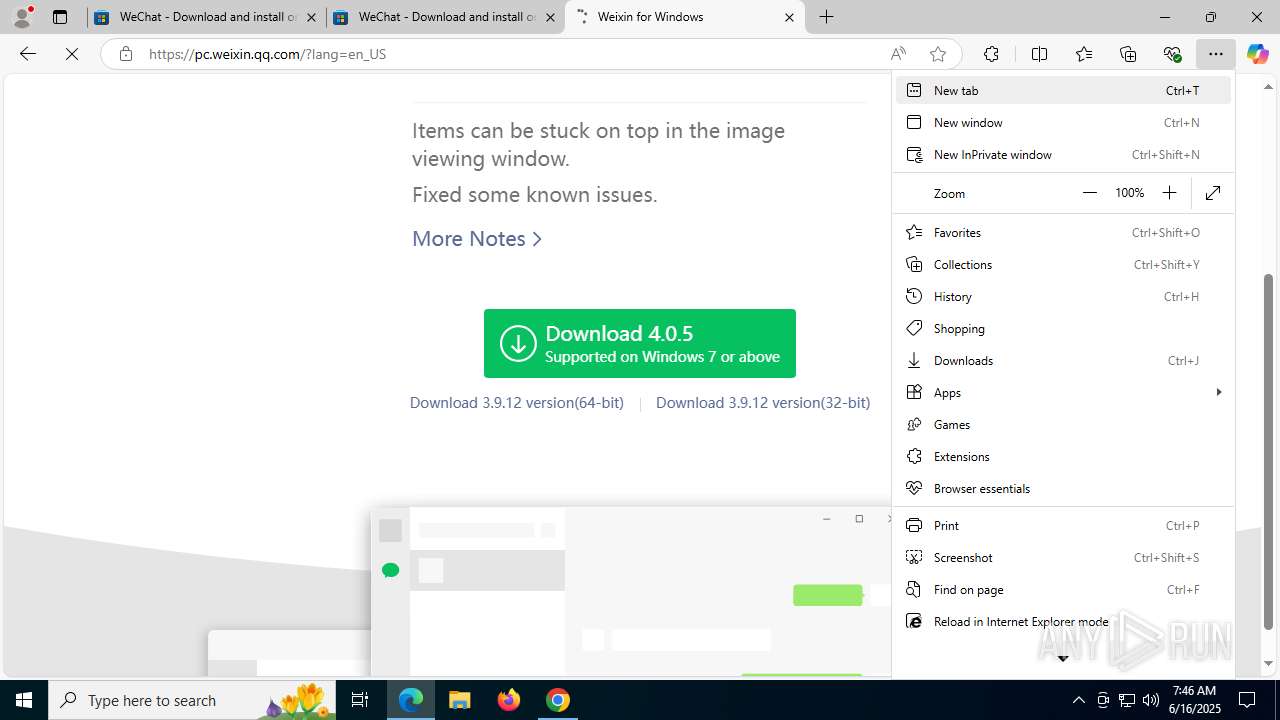Open Collections toolbar icon

pos(1128,54)
